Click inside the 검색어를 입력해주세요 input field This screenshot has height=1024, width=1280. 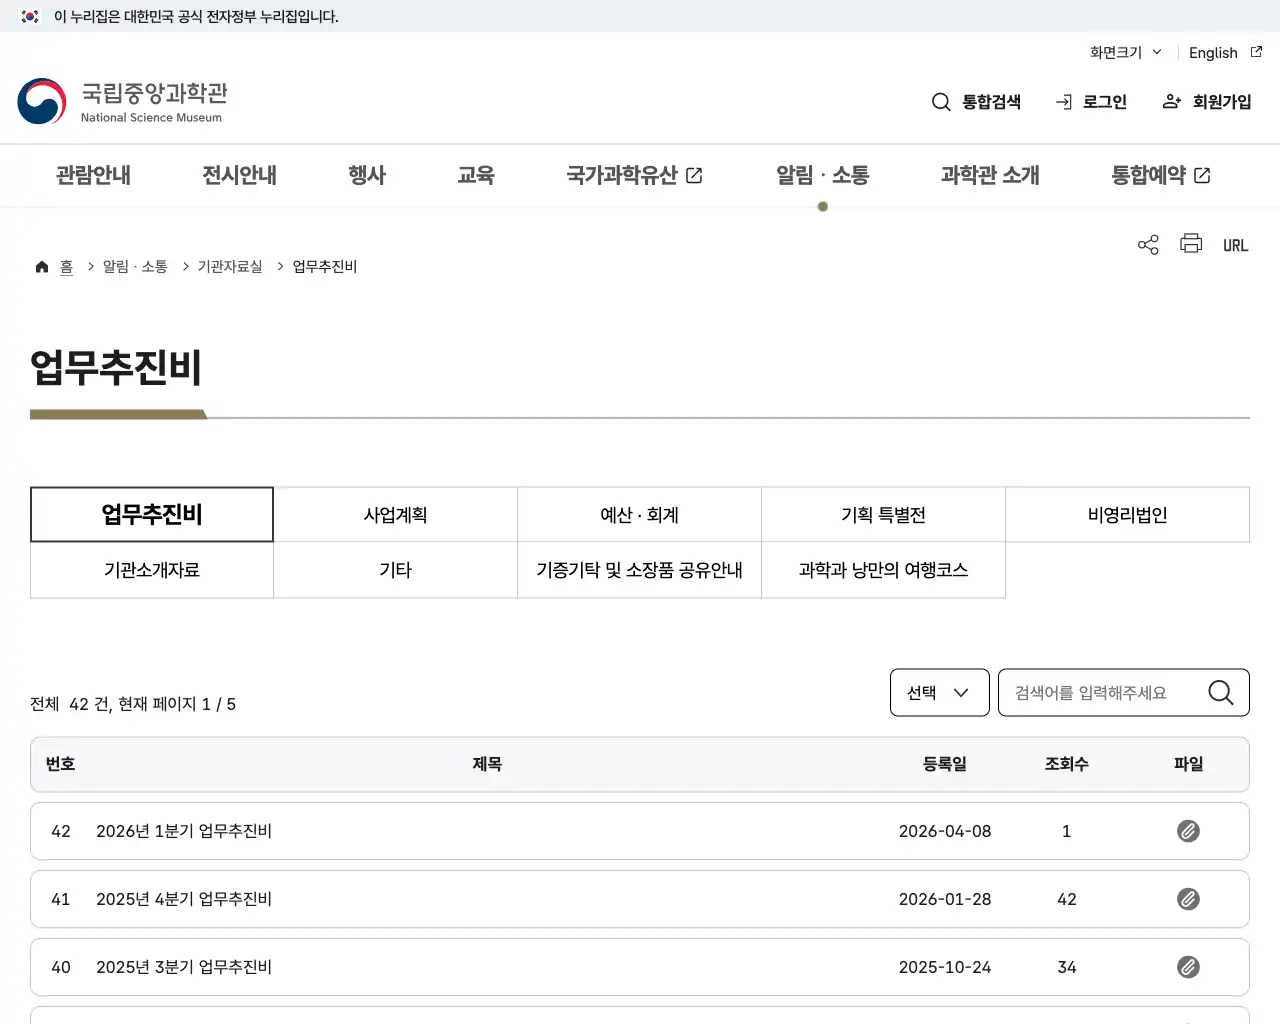[1100, 692]
